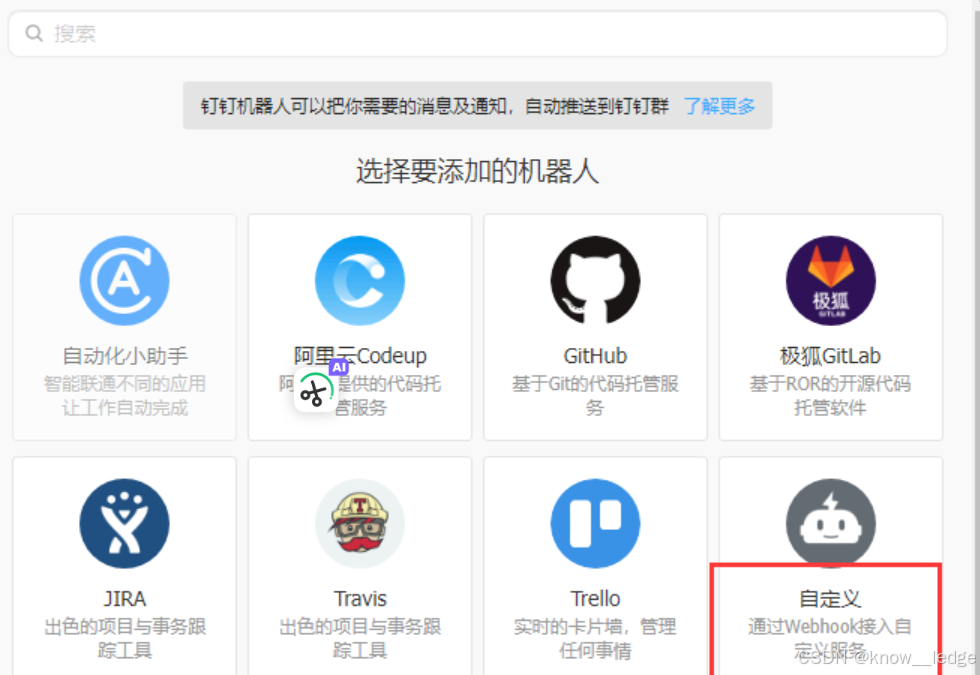This screenshot has width=980, height=675.
Task: Click description 智能联通不同的应用让工作自动完成
Action: (x=124, y=396)
